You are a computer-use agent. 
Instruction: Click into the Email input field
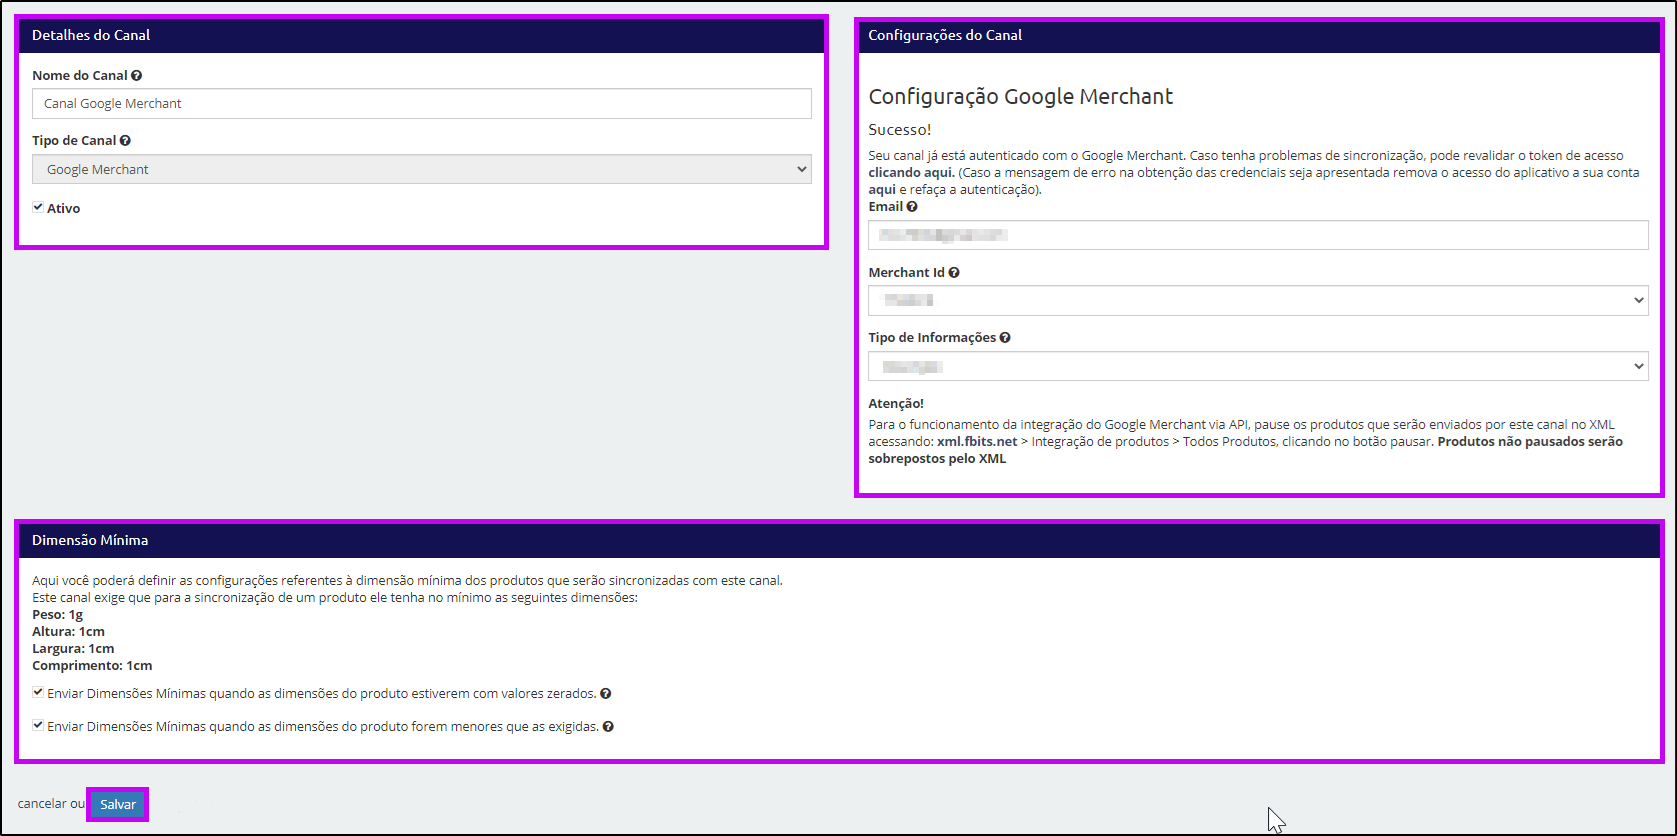1258,235
